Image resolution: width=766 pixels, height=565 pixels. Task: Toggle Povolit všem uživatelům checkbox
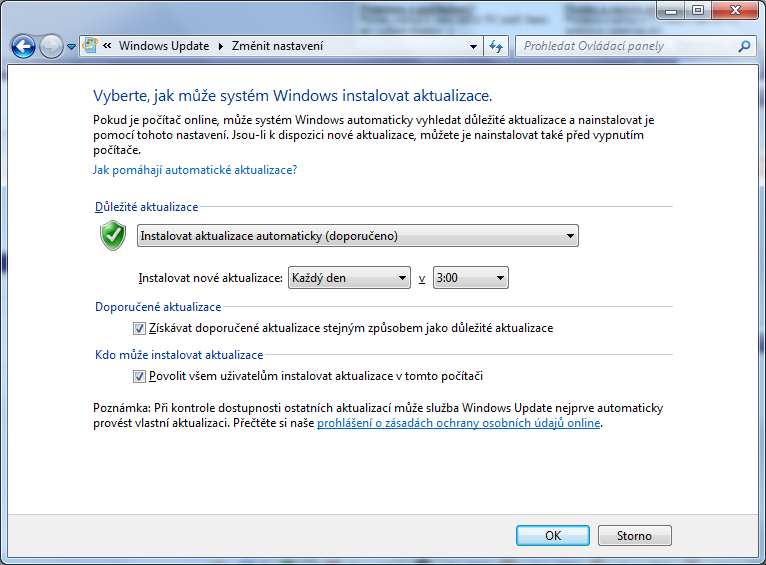point(139,376)
